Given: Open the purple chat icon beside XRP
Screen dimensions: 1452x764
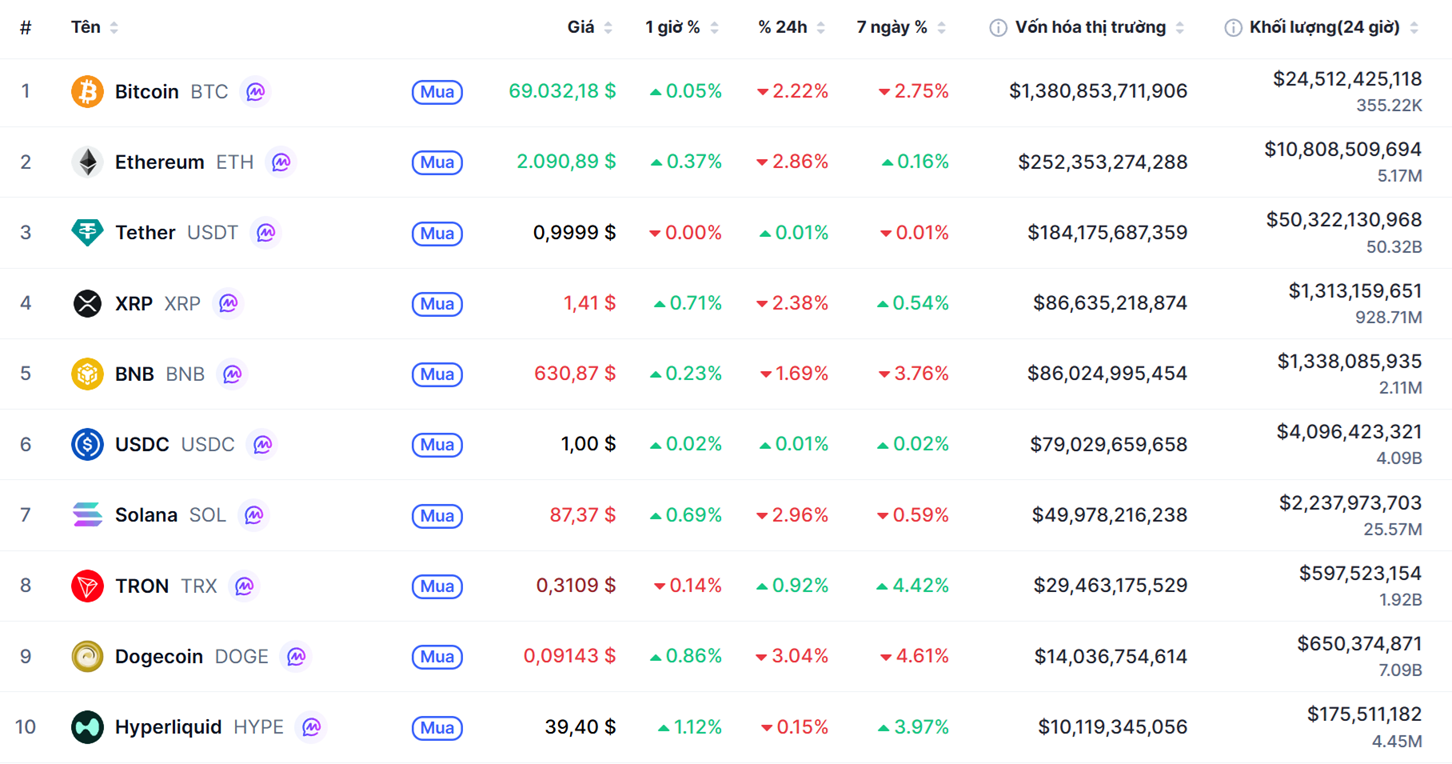Looking at the screenshot, I should point(228,303).
